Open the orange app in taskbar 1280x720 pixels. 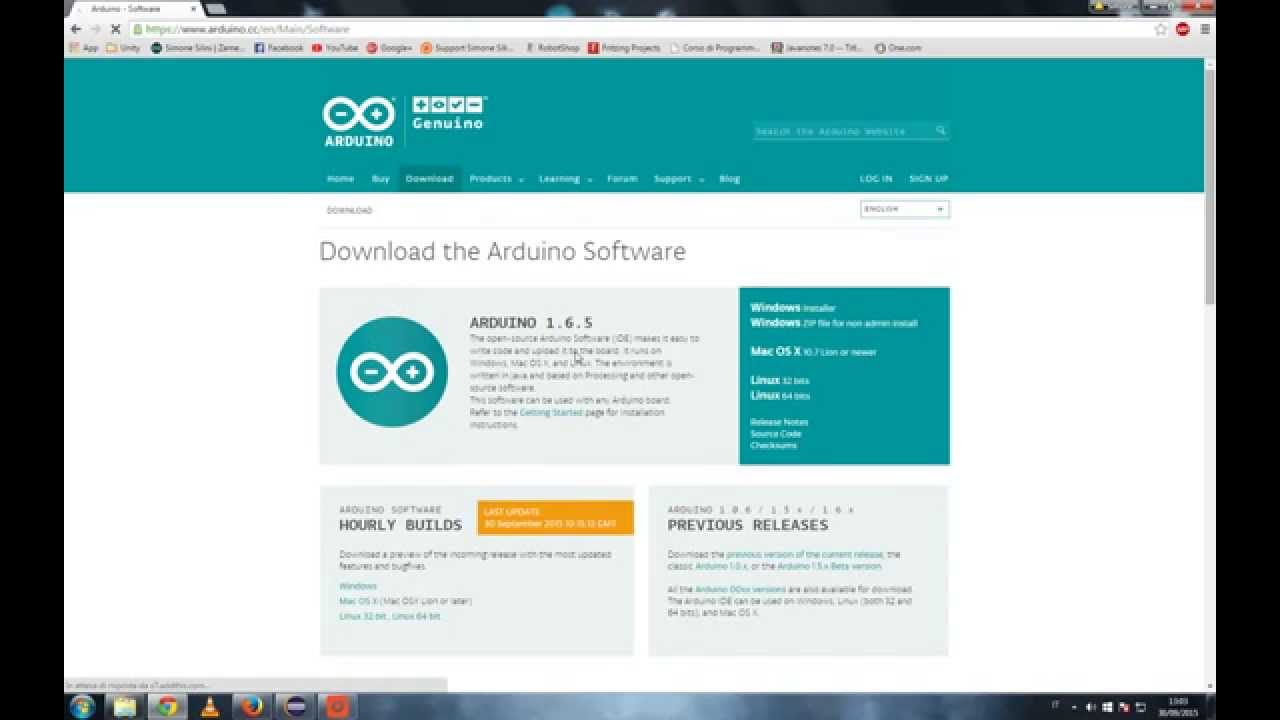click(x=338, y=706)
